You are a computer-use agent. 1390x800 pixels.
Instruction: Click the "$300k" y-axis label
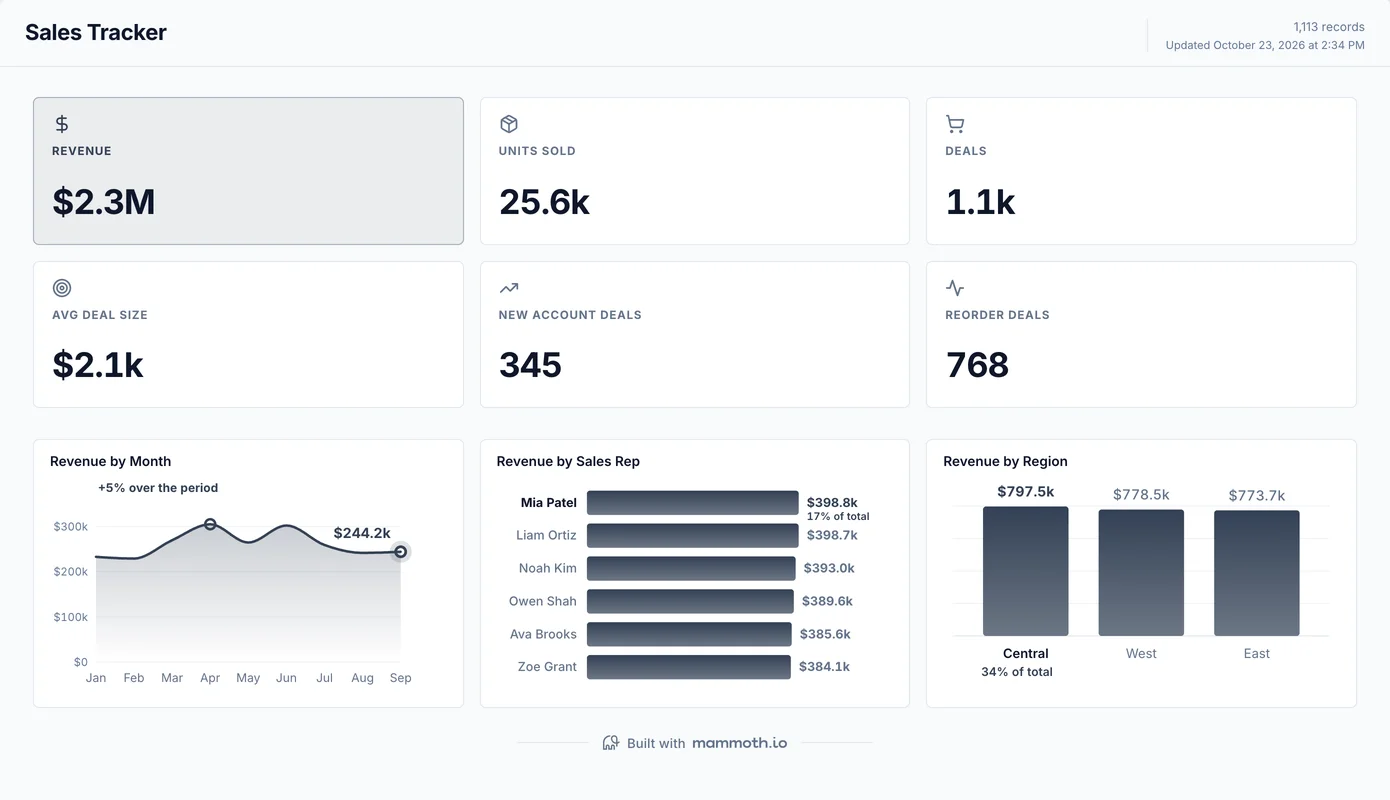pos(70,526)
